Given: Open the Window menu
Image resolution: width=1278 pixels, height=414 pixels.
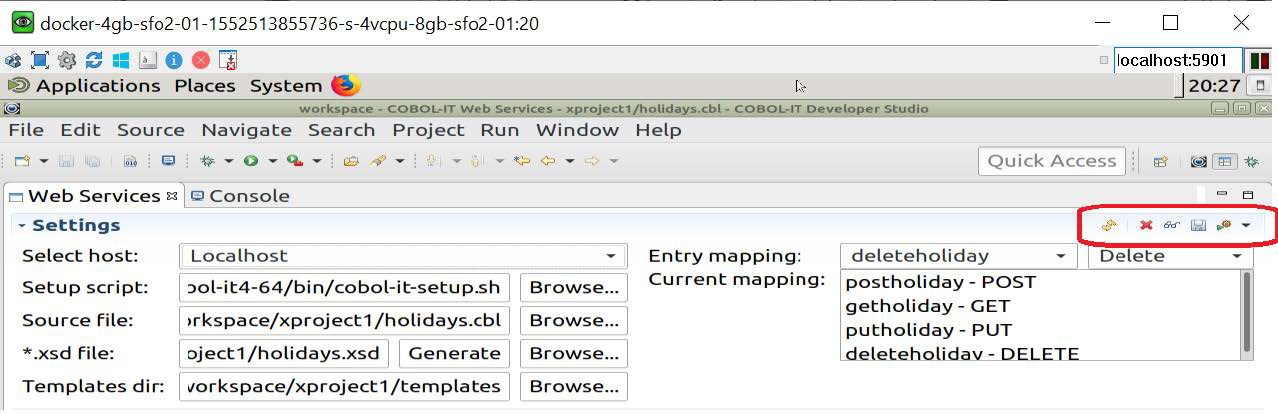Looking at the screenshot, I should [x=578, y=130].
